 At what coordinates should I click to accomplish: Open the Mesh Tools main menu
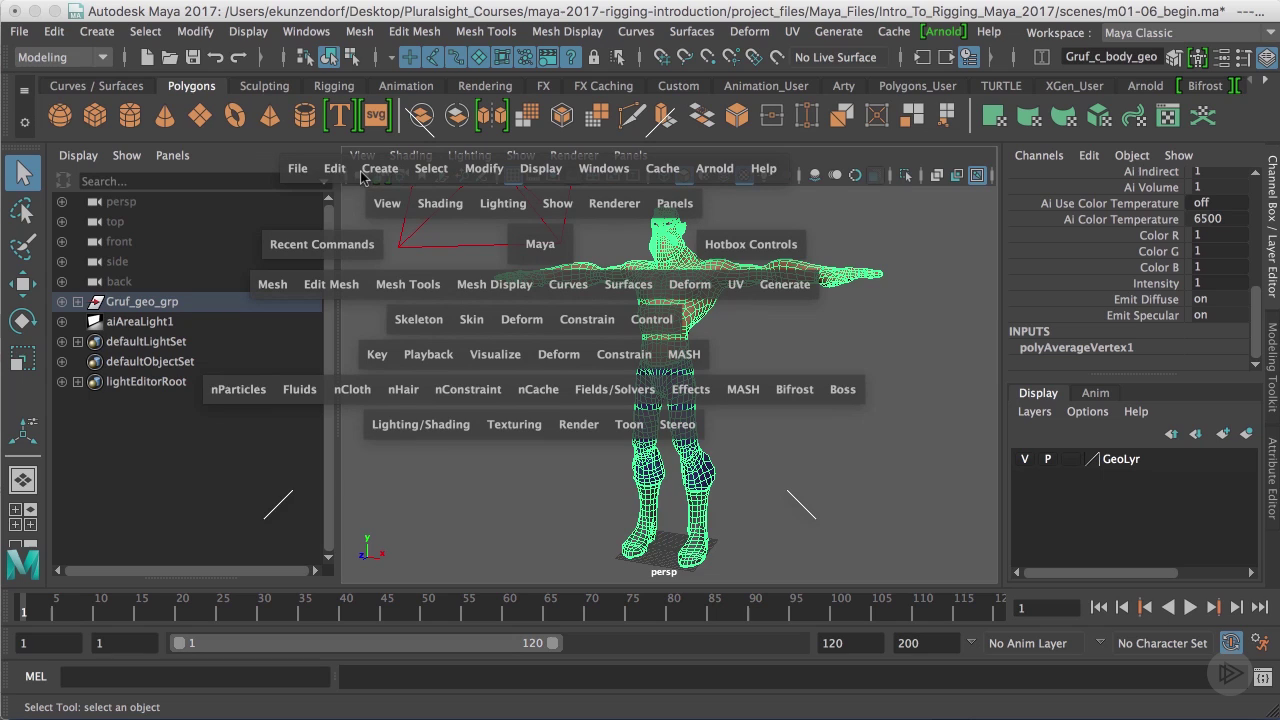coord(486,31)
